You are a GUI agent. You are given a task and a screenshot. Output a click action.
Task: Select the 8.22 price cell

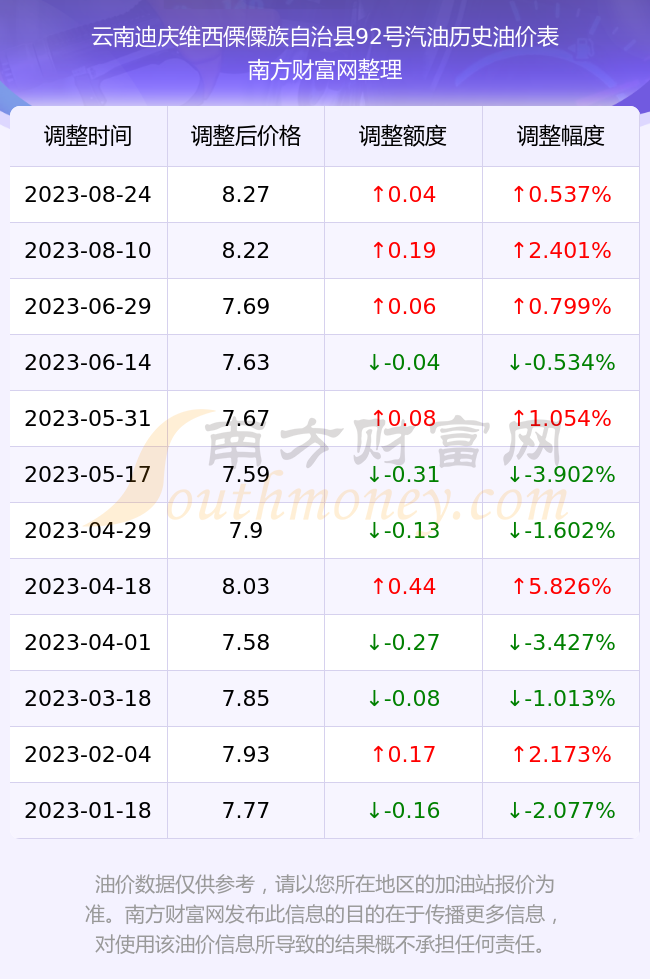click(246, 251)
